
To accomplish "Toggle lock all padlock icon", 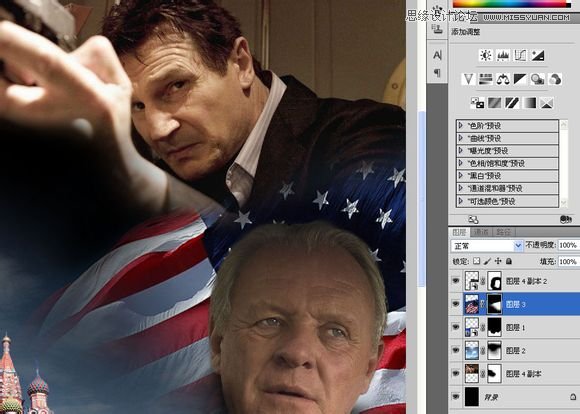I will [509, 261].
